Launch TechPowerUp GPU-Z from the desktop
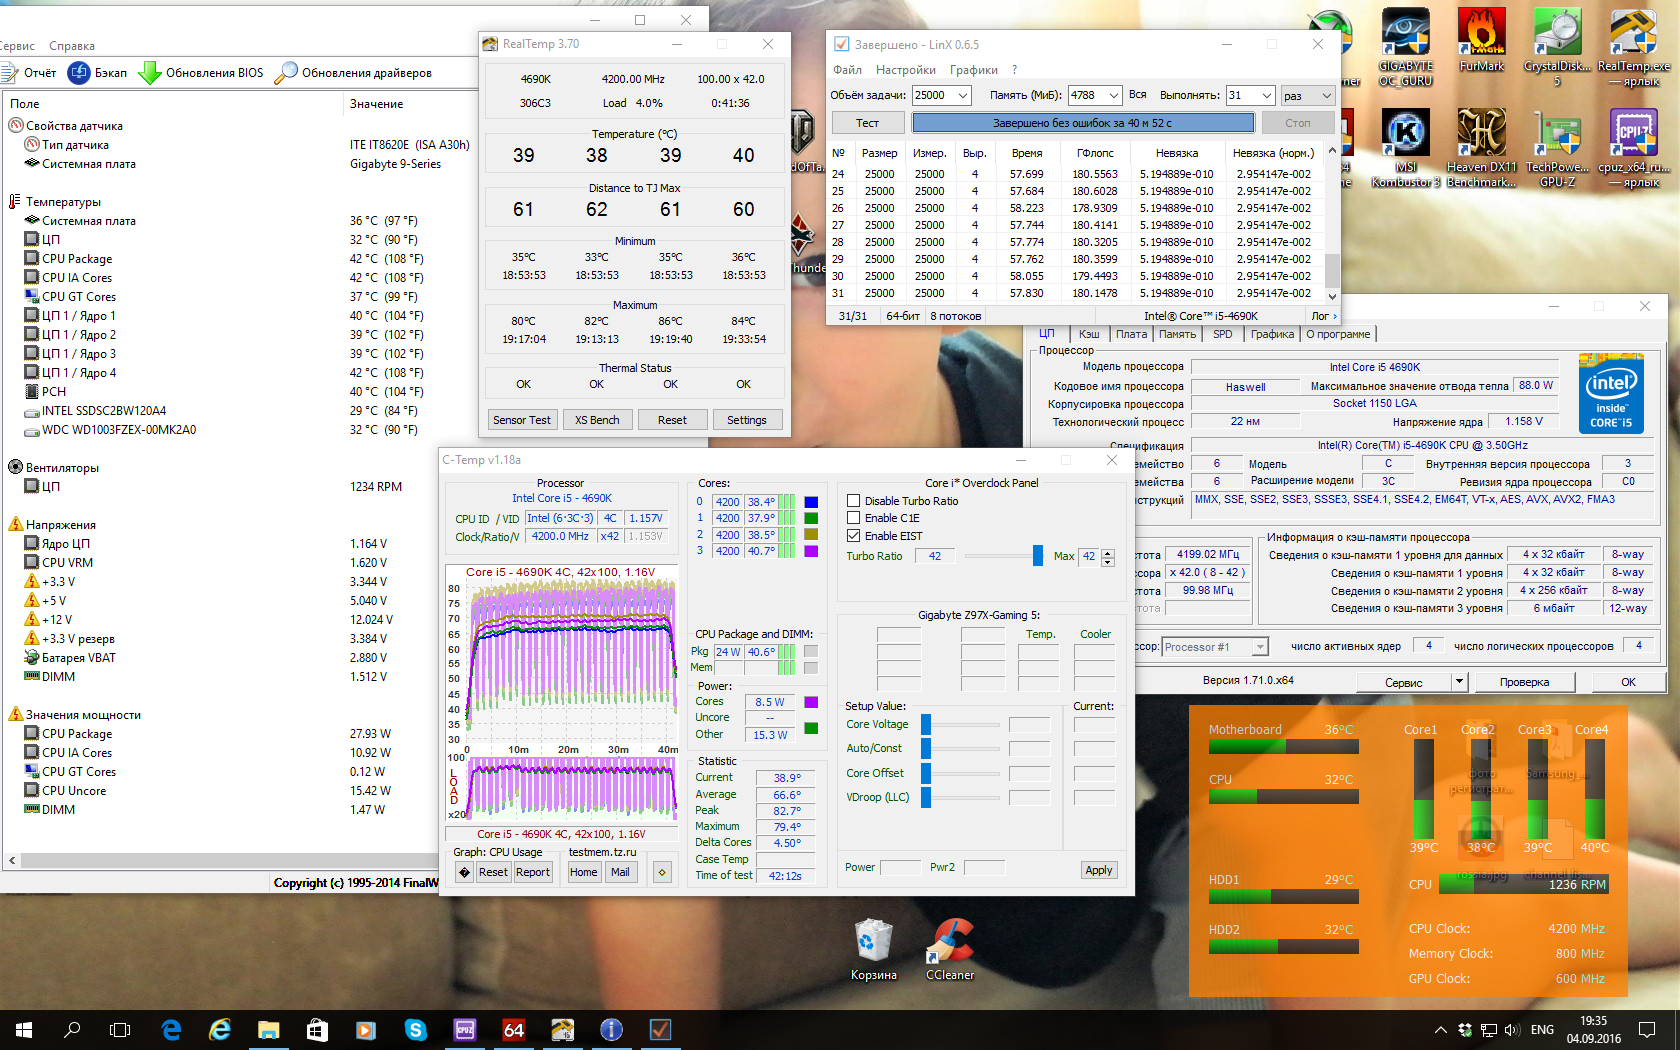 tap(1557, 148)
